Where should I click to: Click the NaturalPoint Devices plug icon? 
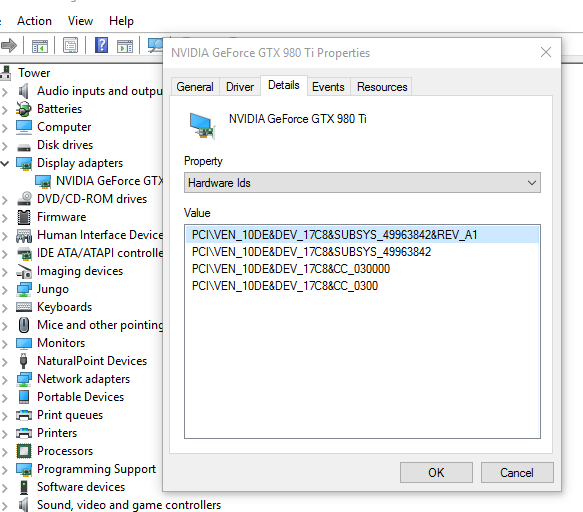pos(23,361)
